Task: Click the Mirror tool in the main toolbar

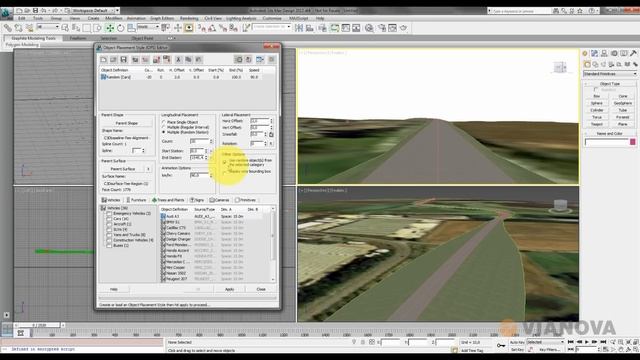Action: coord(299,28)
